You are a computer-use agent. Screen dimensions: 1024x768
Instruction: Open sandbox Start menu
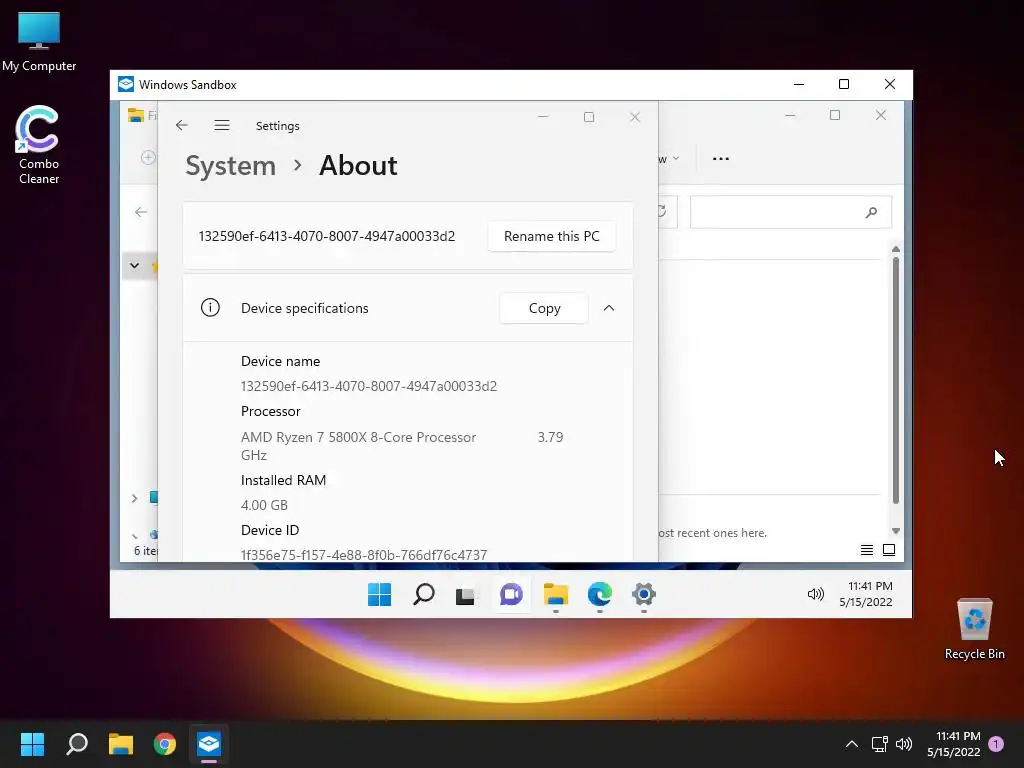pyautogui.click(x=379, y=594)
